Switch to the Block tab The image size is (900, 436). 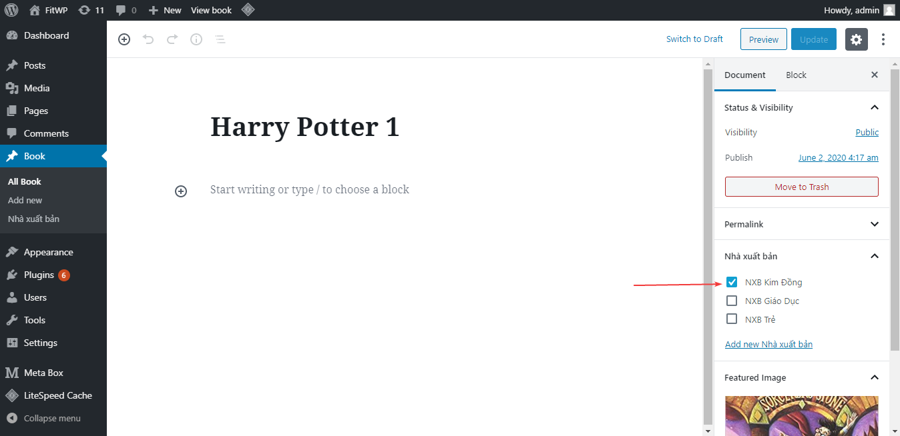click(x=796, y=75)
